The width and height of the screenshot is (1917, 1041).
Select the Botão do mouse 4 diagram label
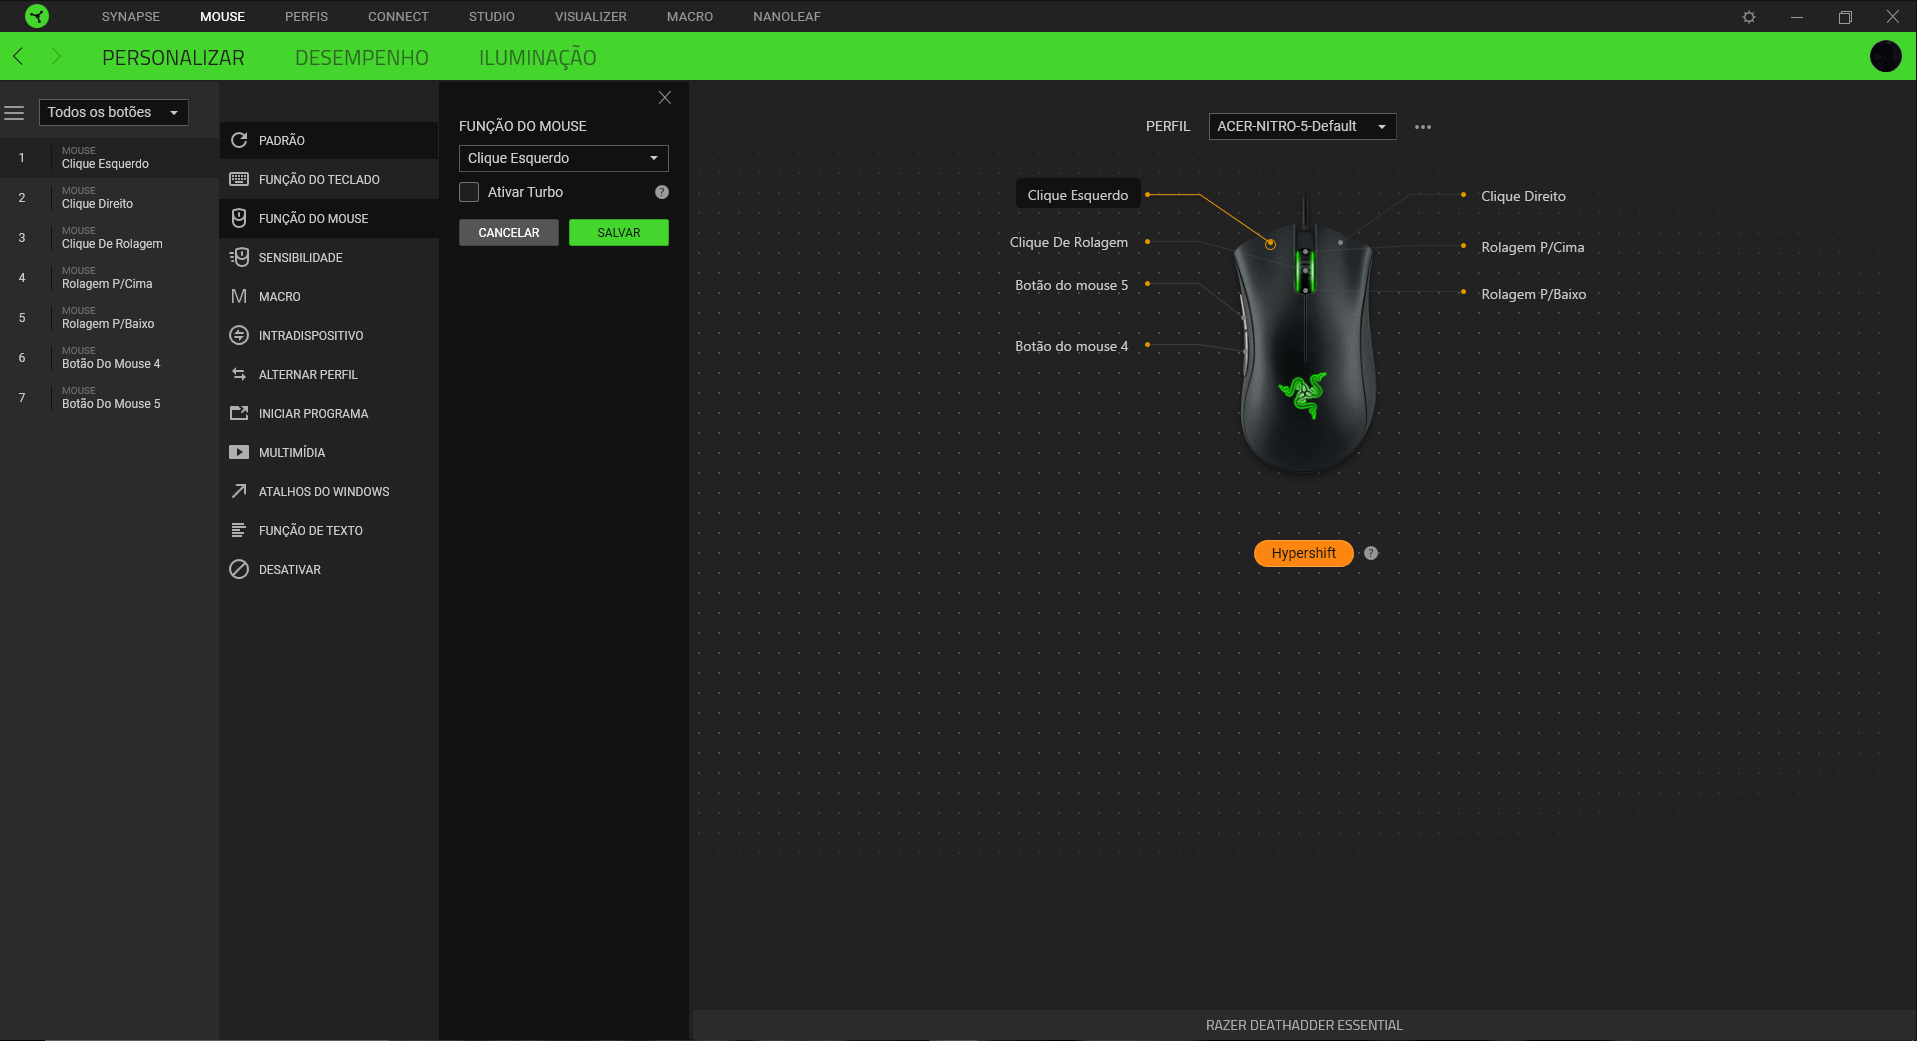(1071, 346)
